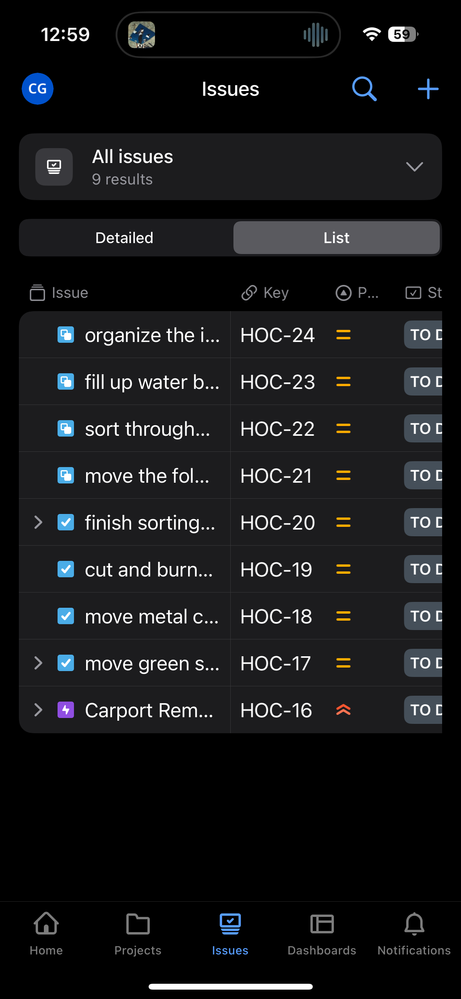Expand the All issues filter dropdown

[x=415, y=167]
